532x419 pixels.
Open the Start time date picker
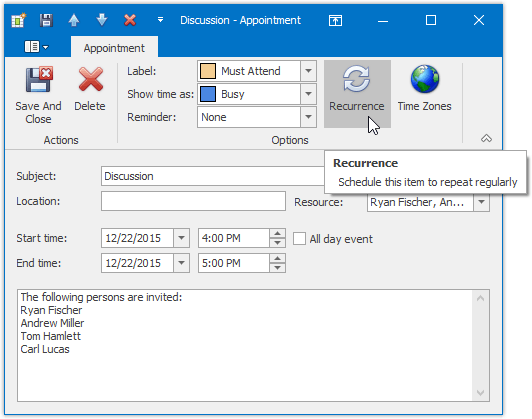(182, 238)
